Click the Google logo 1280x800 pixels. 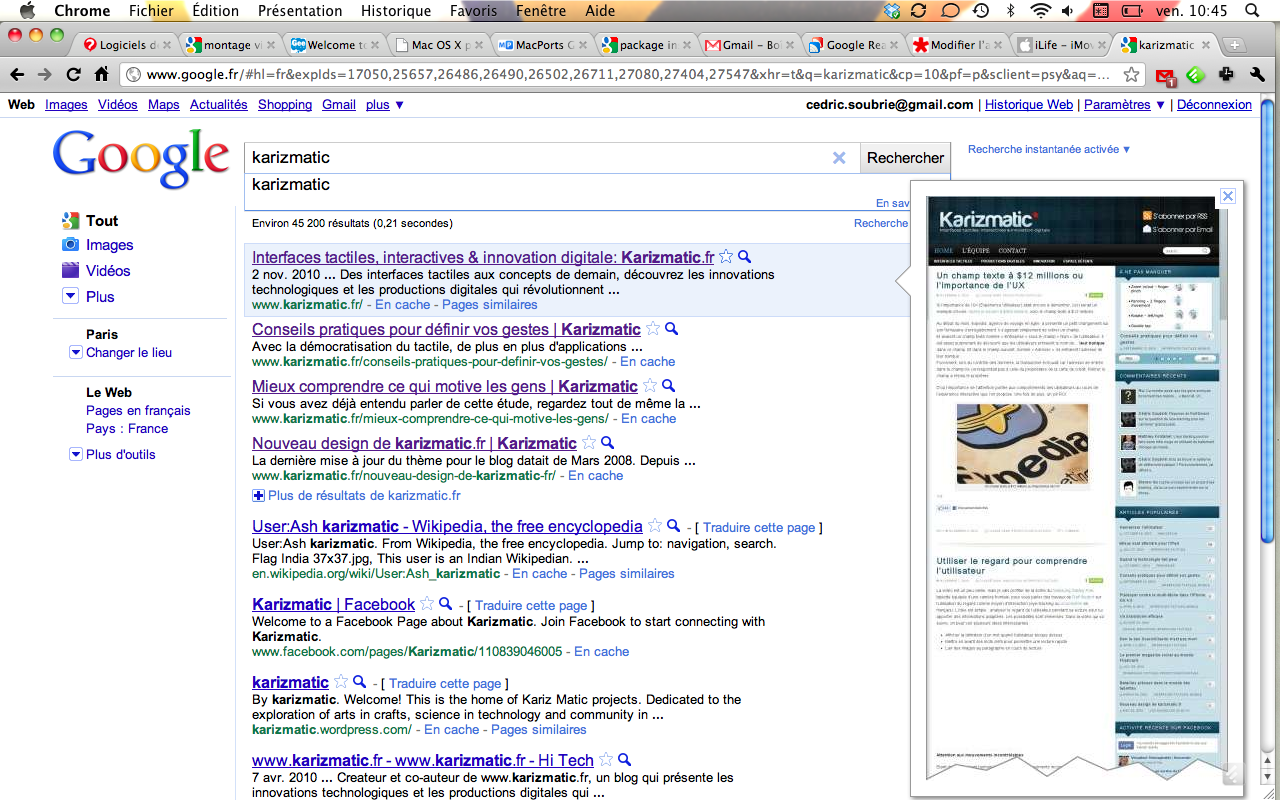coord(141,160)
